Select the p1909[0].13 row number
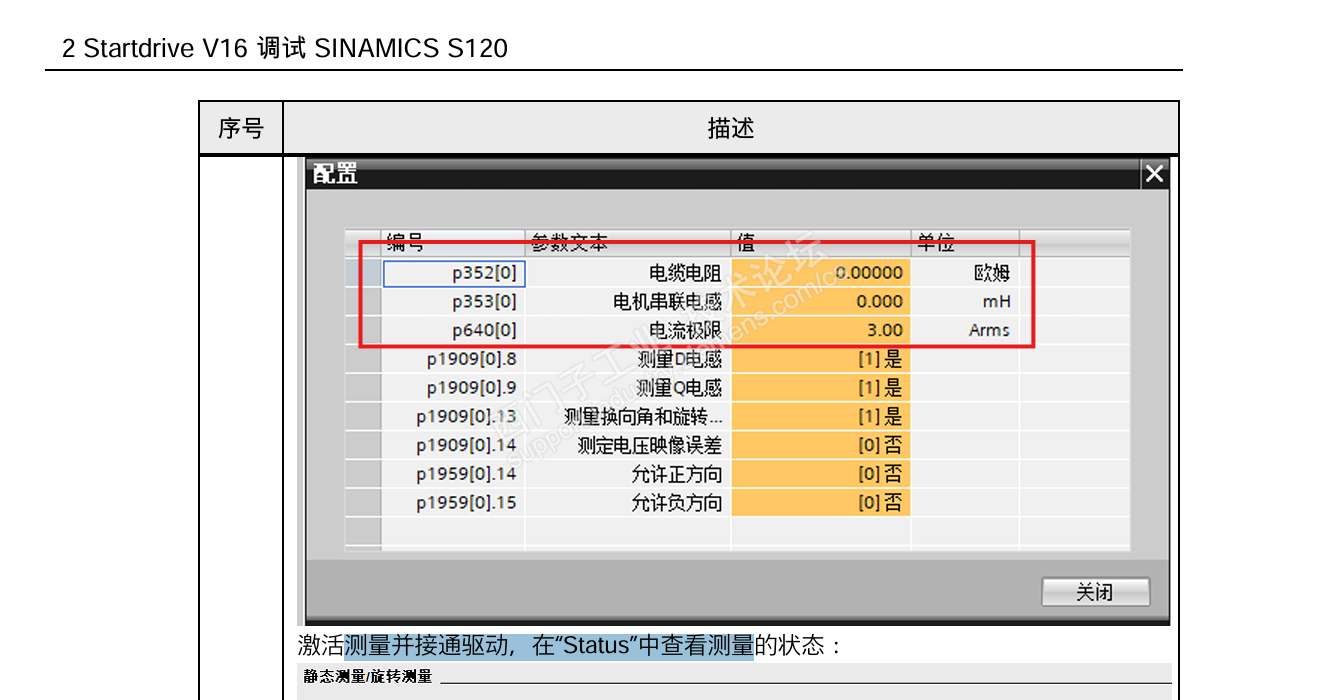 coord(454,417)
